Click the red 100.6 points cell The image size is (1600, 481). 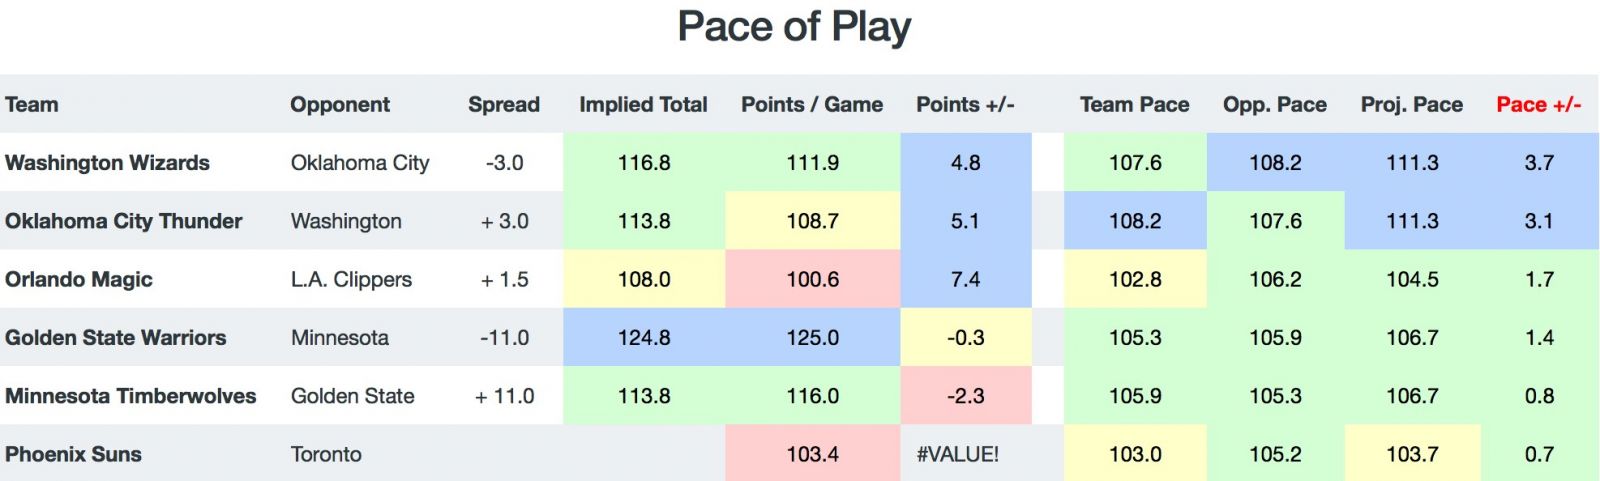pyautogui.click(x=813, y=280)
